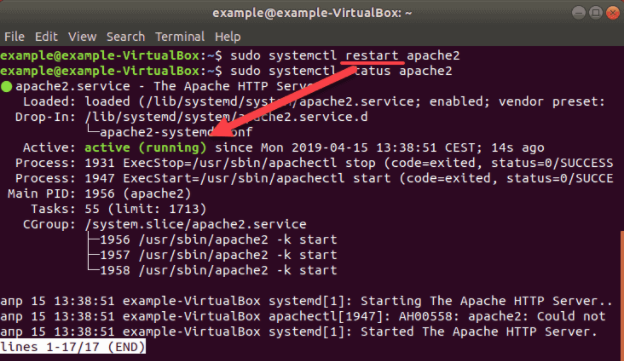Open the Edit menu

pyautogui.click(x=46, y=37)
